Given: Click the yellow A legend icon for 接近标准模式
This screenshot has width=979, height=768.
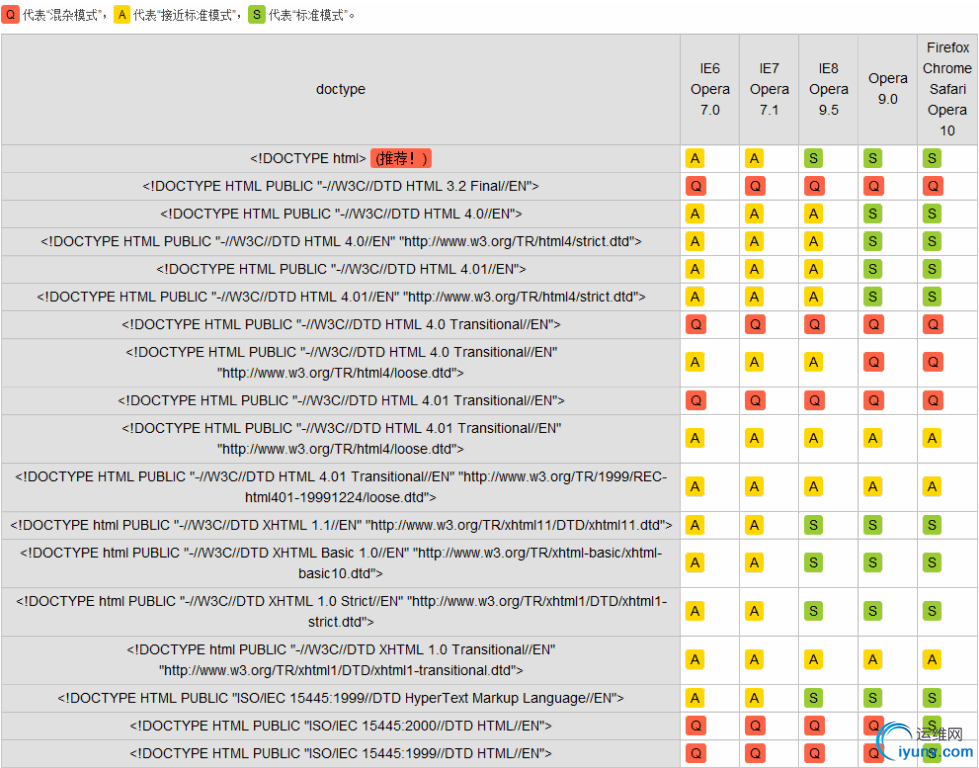Looking at the screenshot, I should (x=122, y=14).
